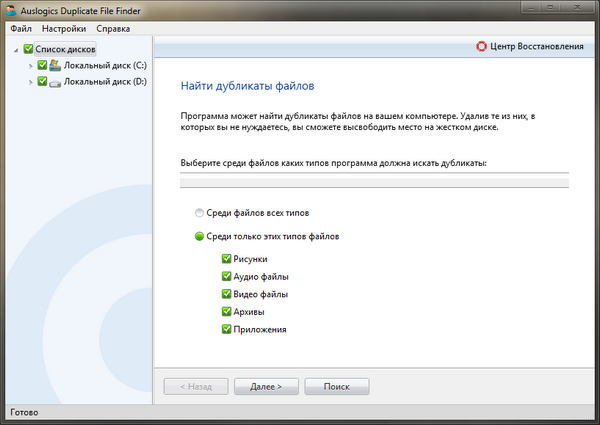Expand the Локальный диск (D:) tree node
This screenshot has width=600, height=425.
pos(31,82)
